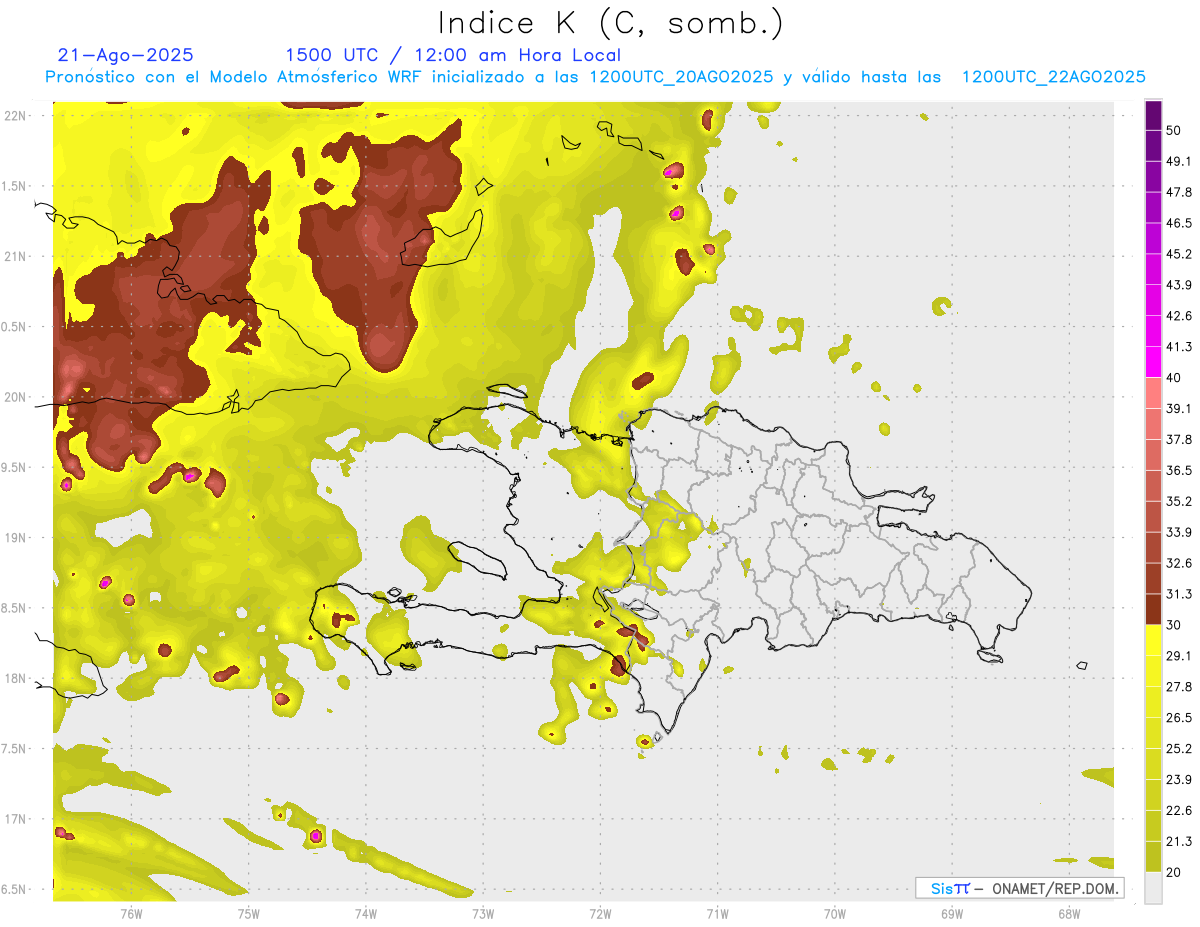Click the colorbar value '45.2'
1200x927 pixels.
pos(1180,254)
